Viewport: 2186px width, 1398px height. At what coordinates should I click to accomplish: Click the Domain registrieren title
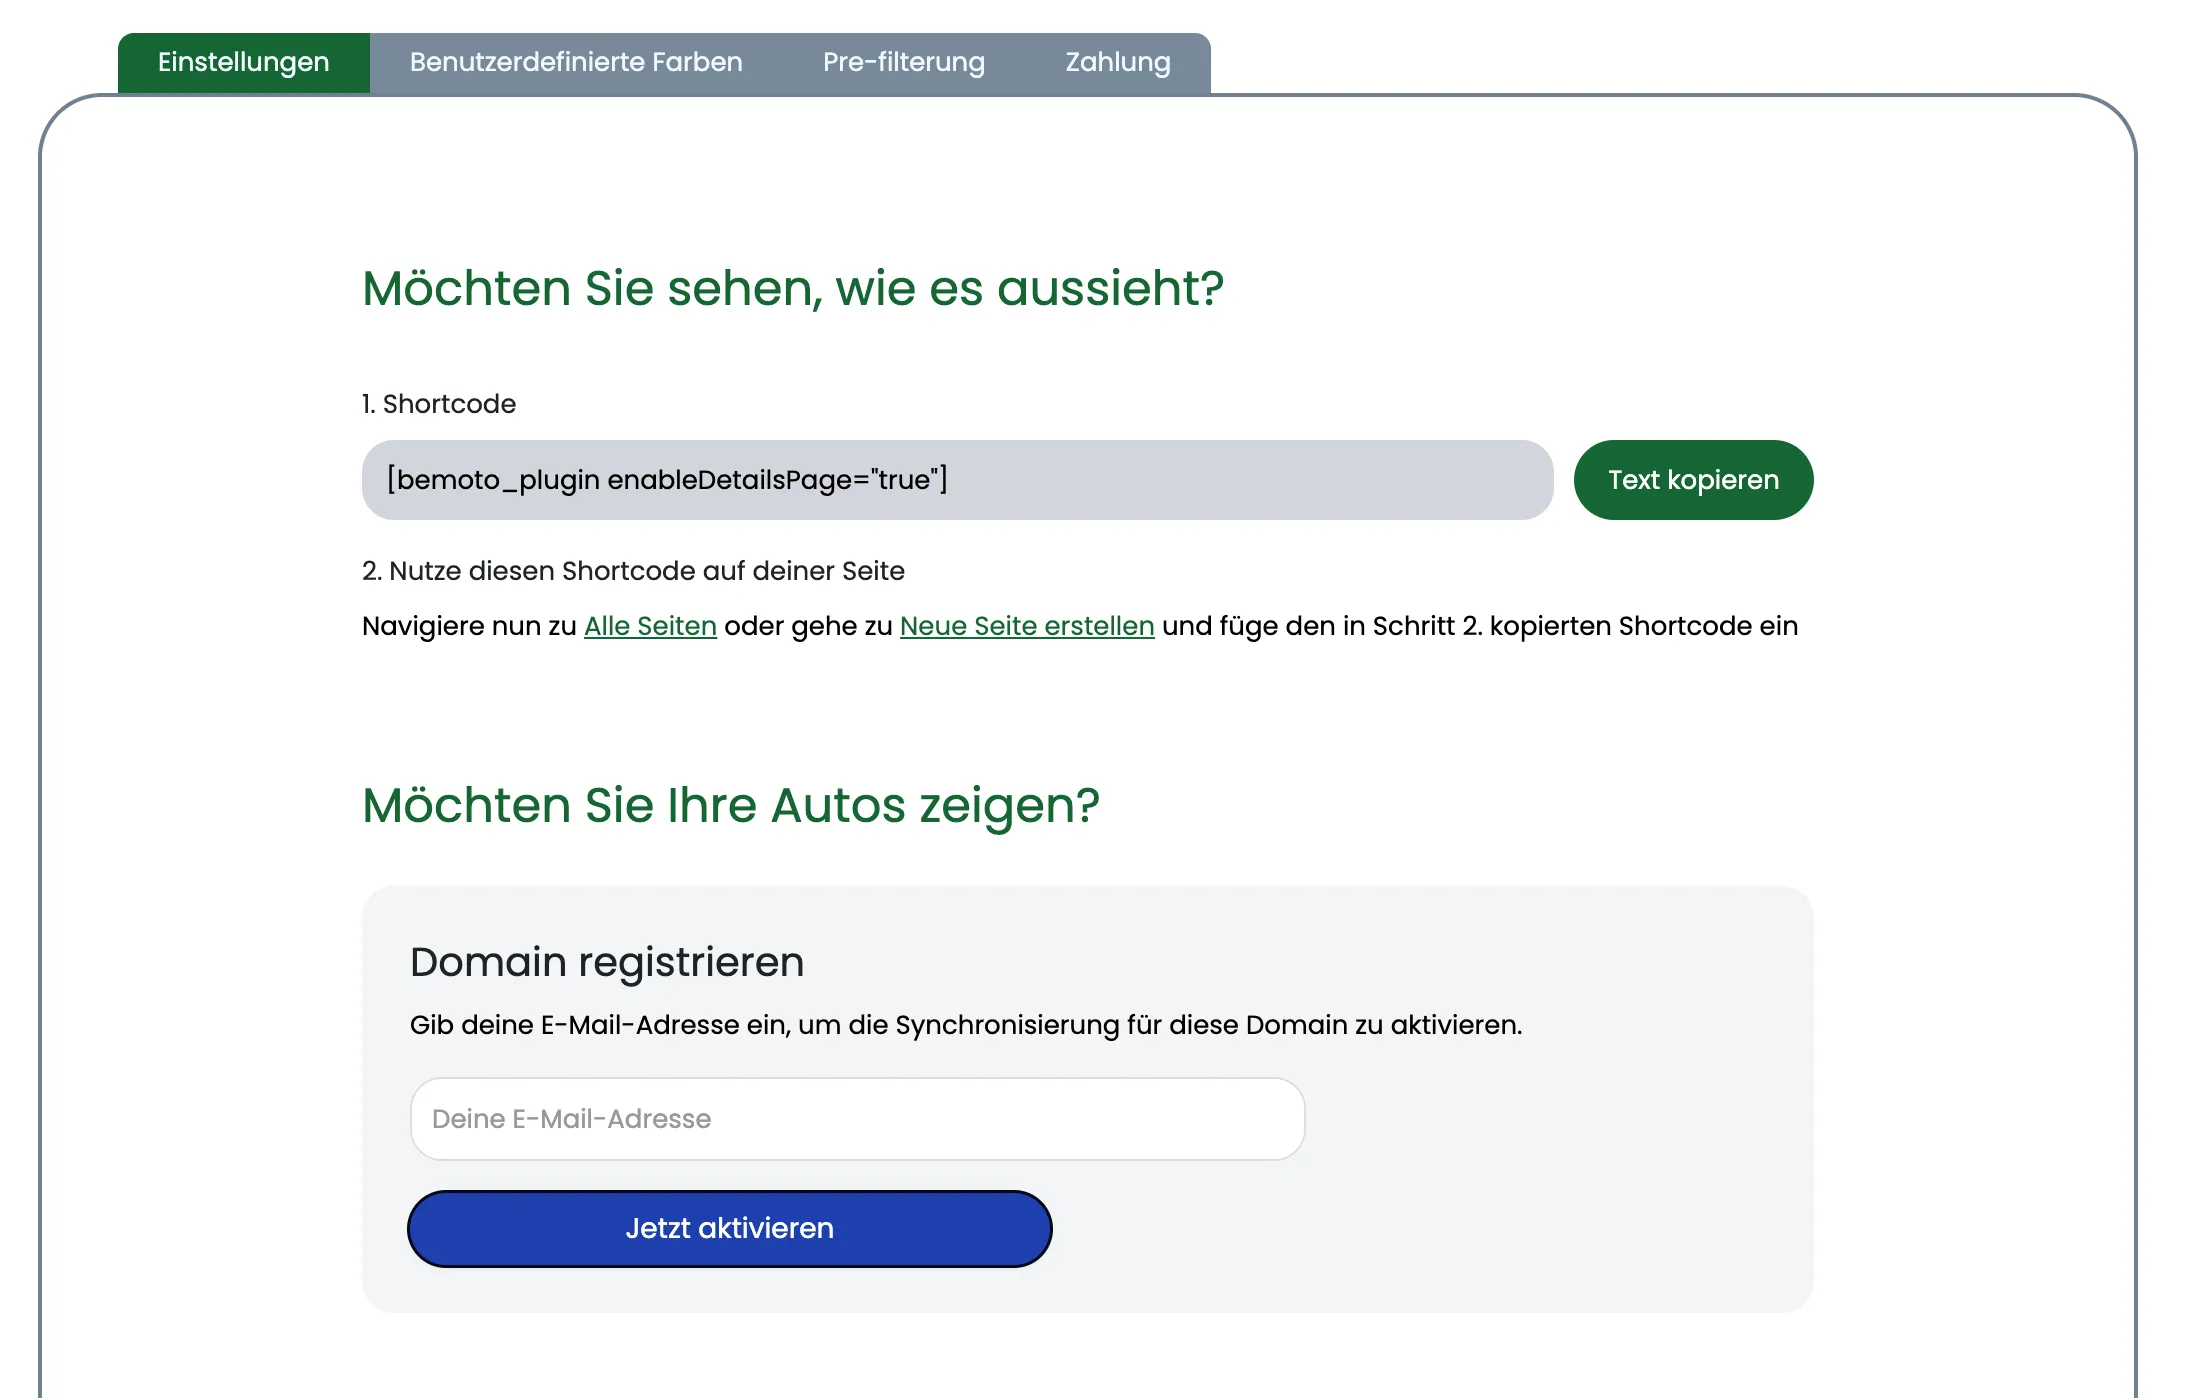(606, 962)
